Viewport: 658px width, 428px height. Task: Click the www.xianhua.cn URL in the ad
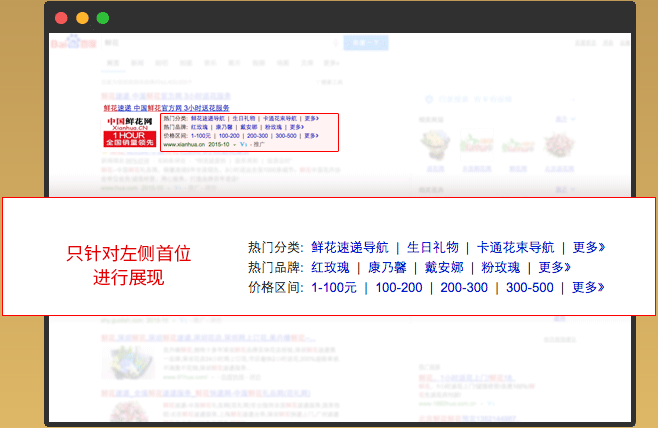pyautogui.click(x=188, y=145)
